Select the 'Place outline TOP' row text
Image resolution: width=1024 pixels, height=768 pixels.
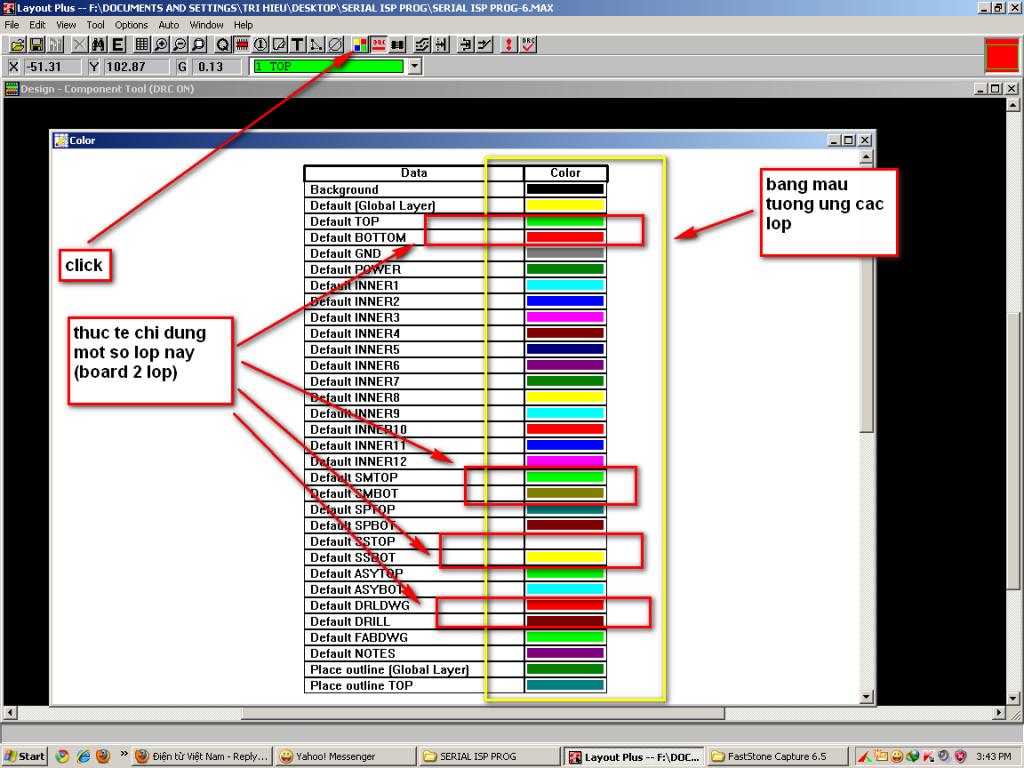(x=361, y=686)
